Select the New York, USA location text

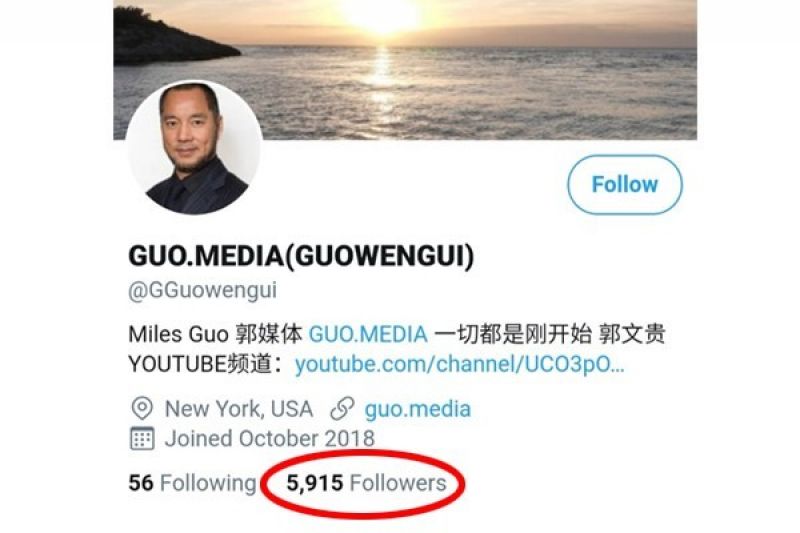click(239, 409)
